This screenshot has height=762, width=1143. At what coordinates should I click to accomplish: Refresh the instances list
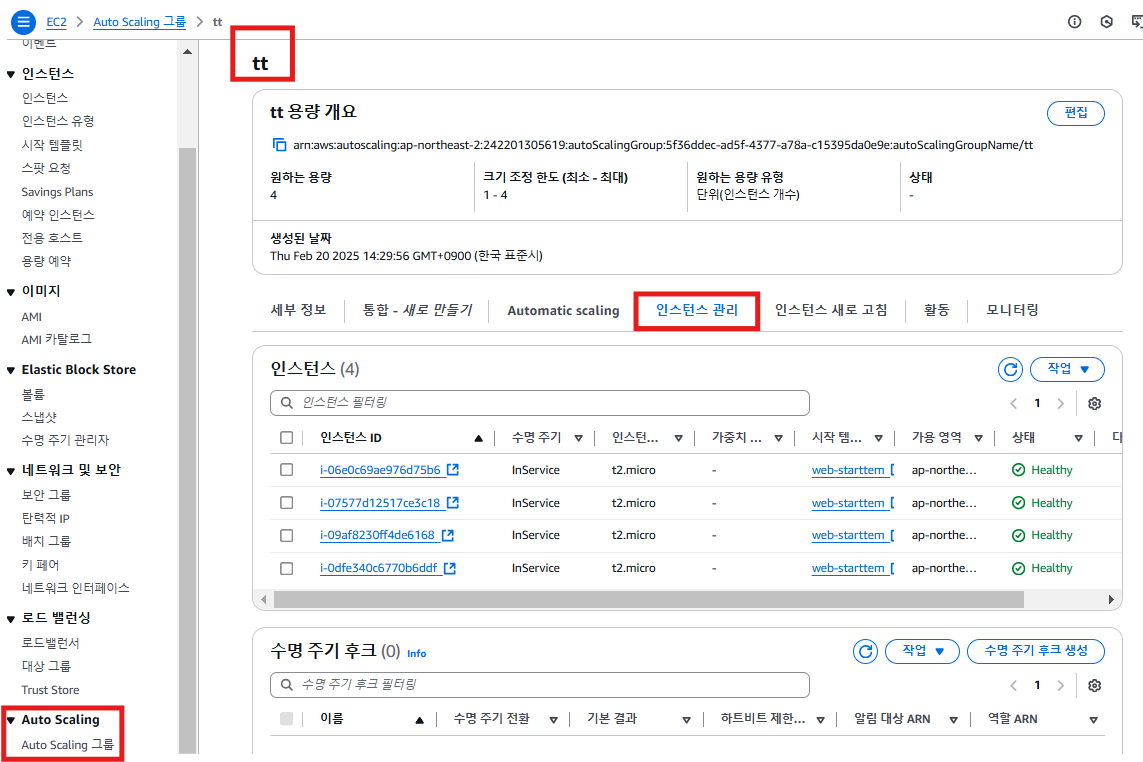(x=1010, y=369)
